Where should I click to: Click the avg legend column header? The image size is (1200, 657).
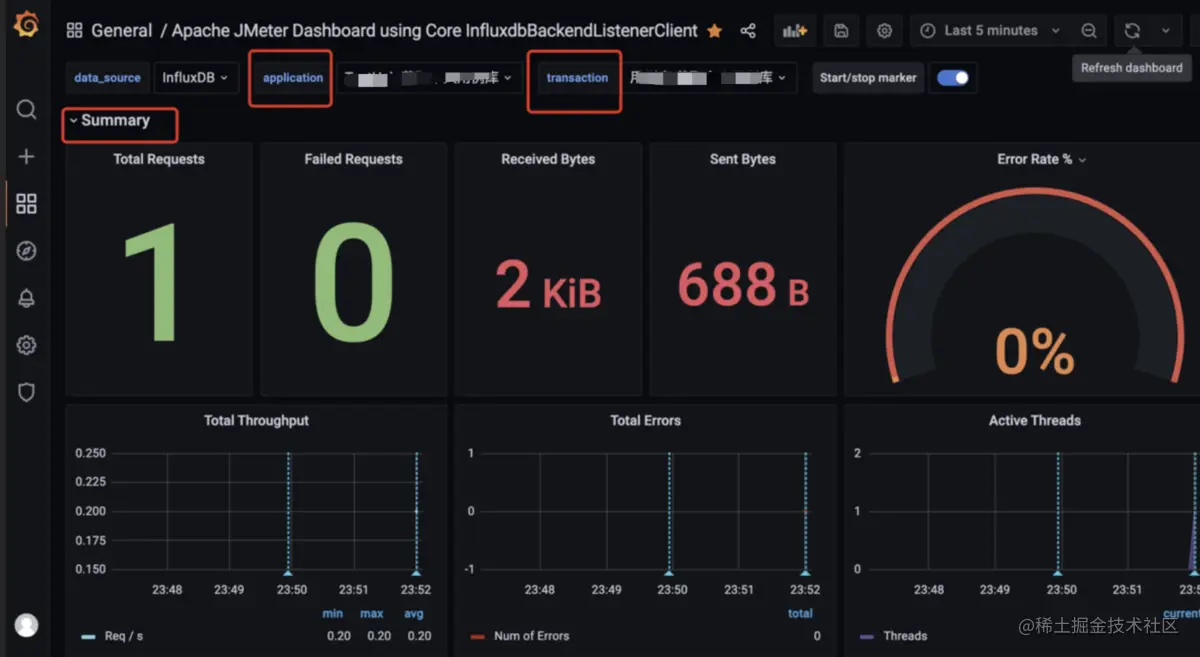click(414, 614)
